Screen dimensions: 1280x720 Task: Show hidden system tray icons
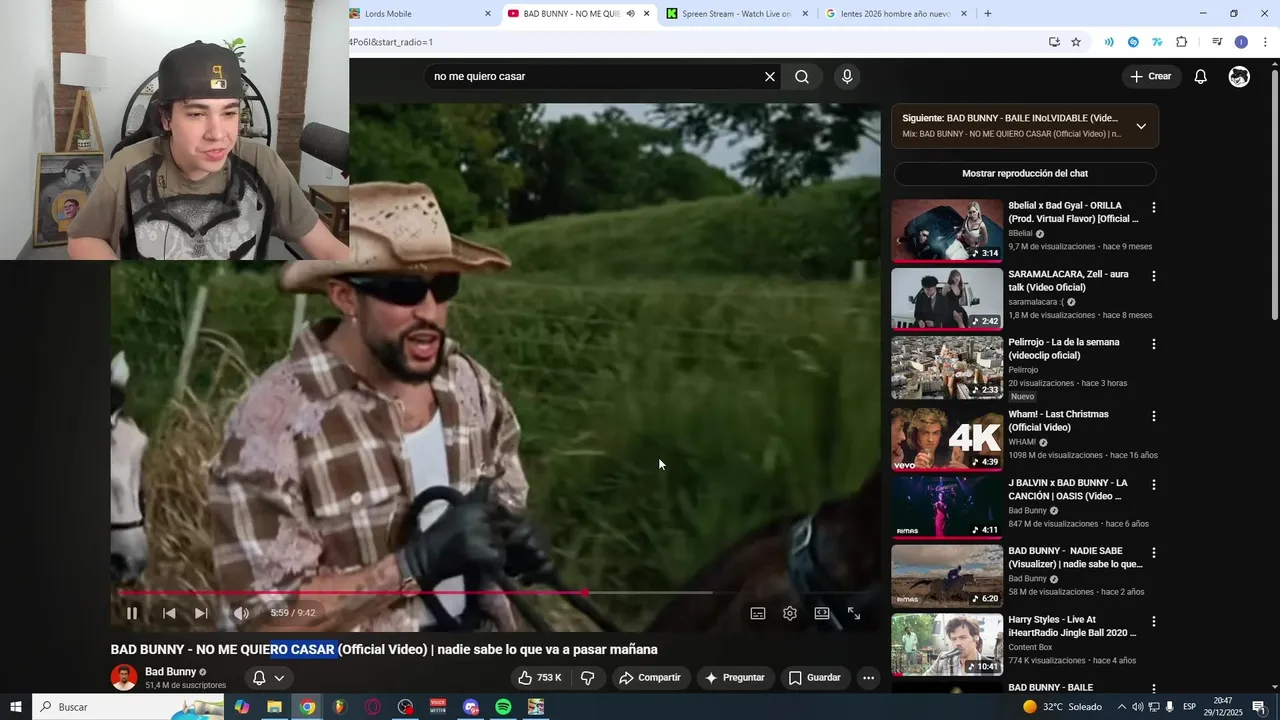pyautogui.click(x=1121, y=707)
